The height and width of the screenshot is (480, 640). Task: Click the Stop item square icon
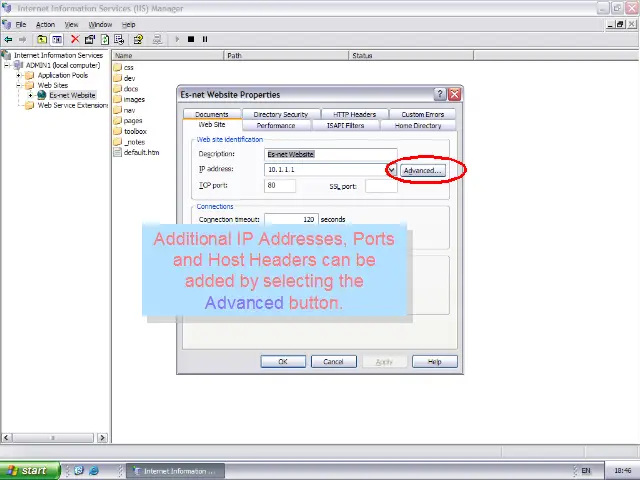point(191,39)
